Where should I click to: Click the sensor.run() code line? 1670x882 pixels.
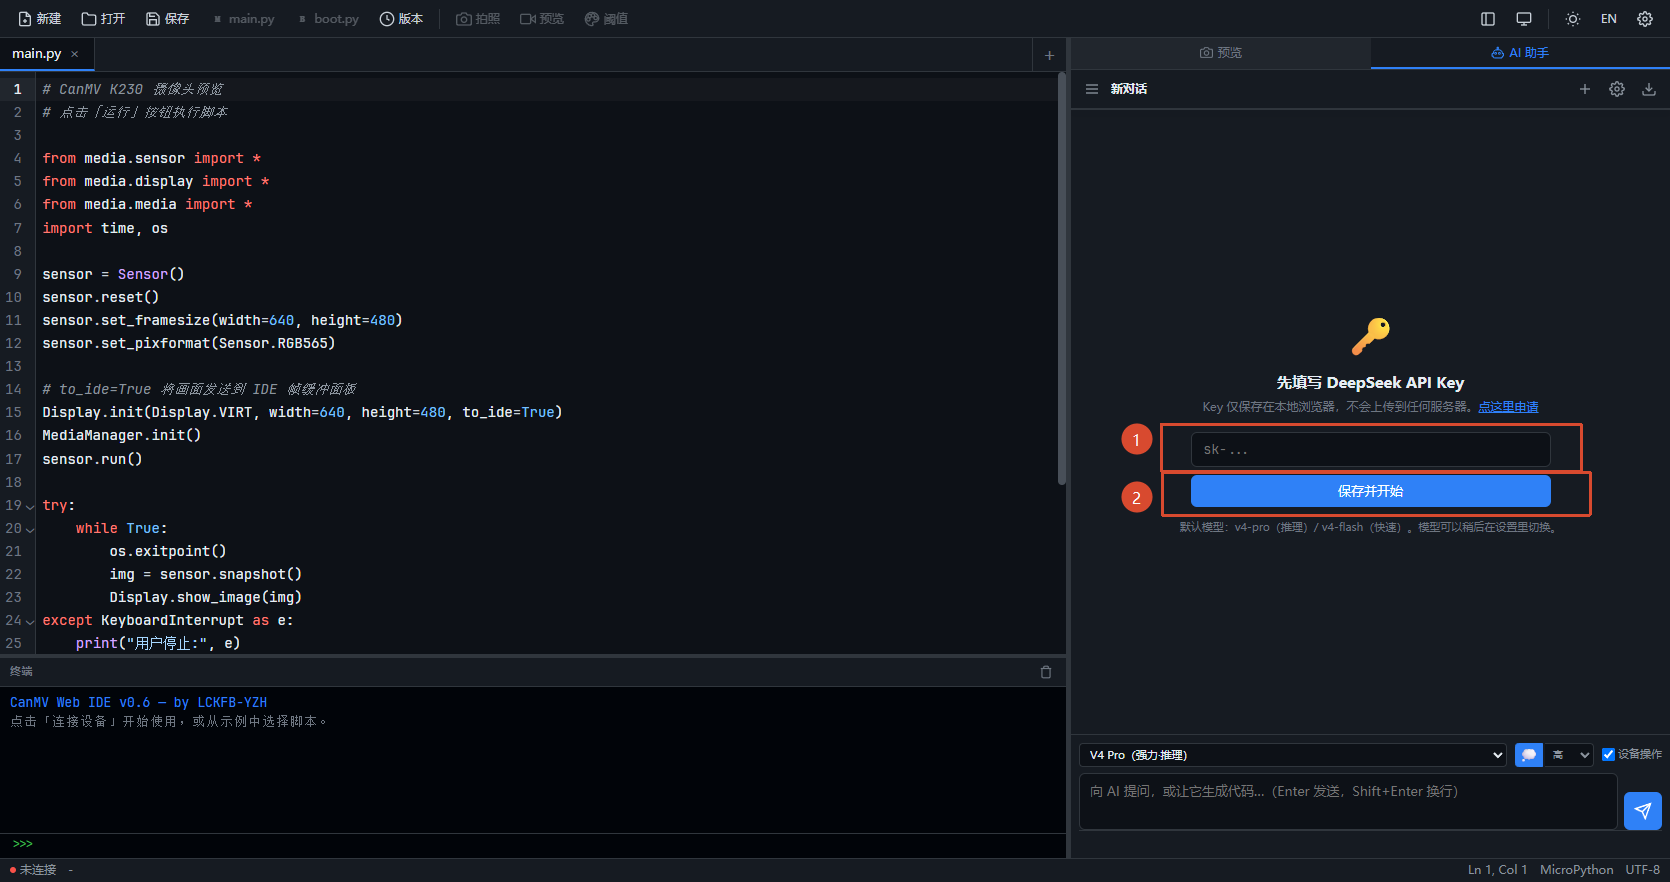(x=92, y=459)
